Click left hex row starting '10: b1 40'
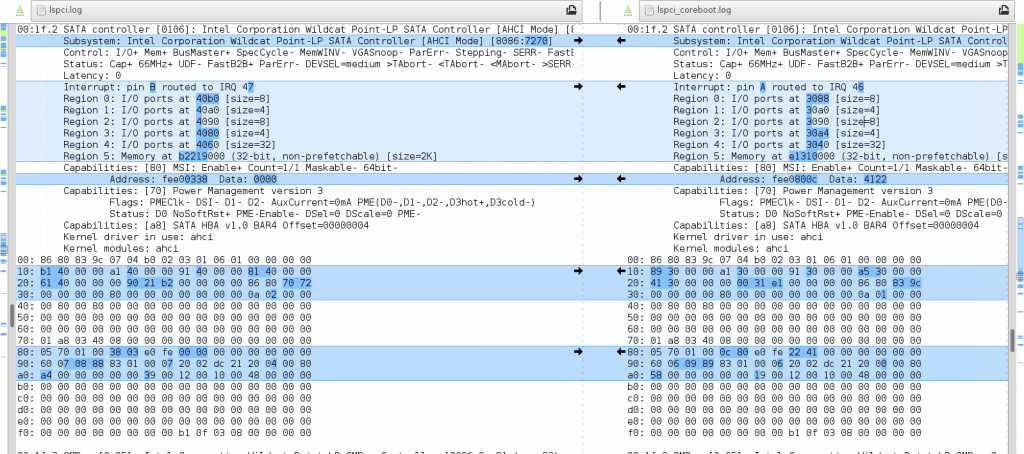Viewport: 1024px width, 454px height. (165, 270)
